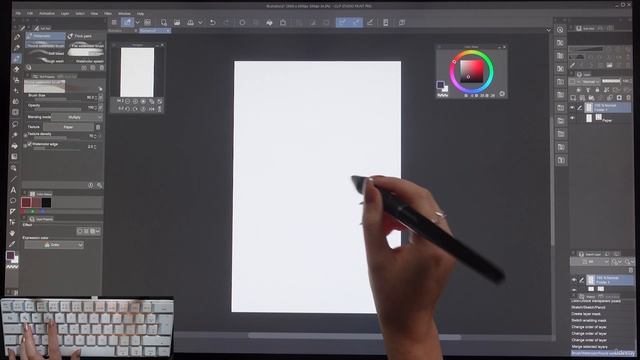Image resolution: width=640 pixels, height=360 pixels.
Task: Click the Navigator canvas thumbnail
Action: [x=137, y=72]
